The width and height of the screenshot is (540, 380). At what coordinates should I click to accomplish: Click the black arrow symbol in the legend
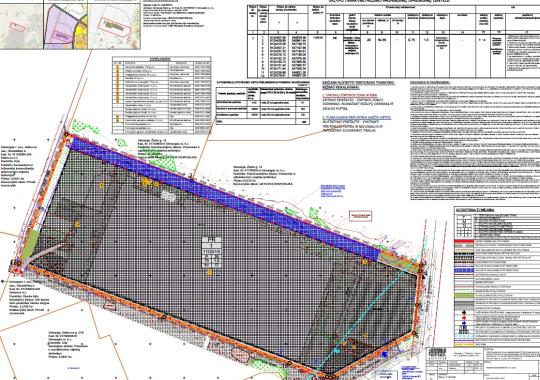(464, 313)
